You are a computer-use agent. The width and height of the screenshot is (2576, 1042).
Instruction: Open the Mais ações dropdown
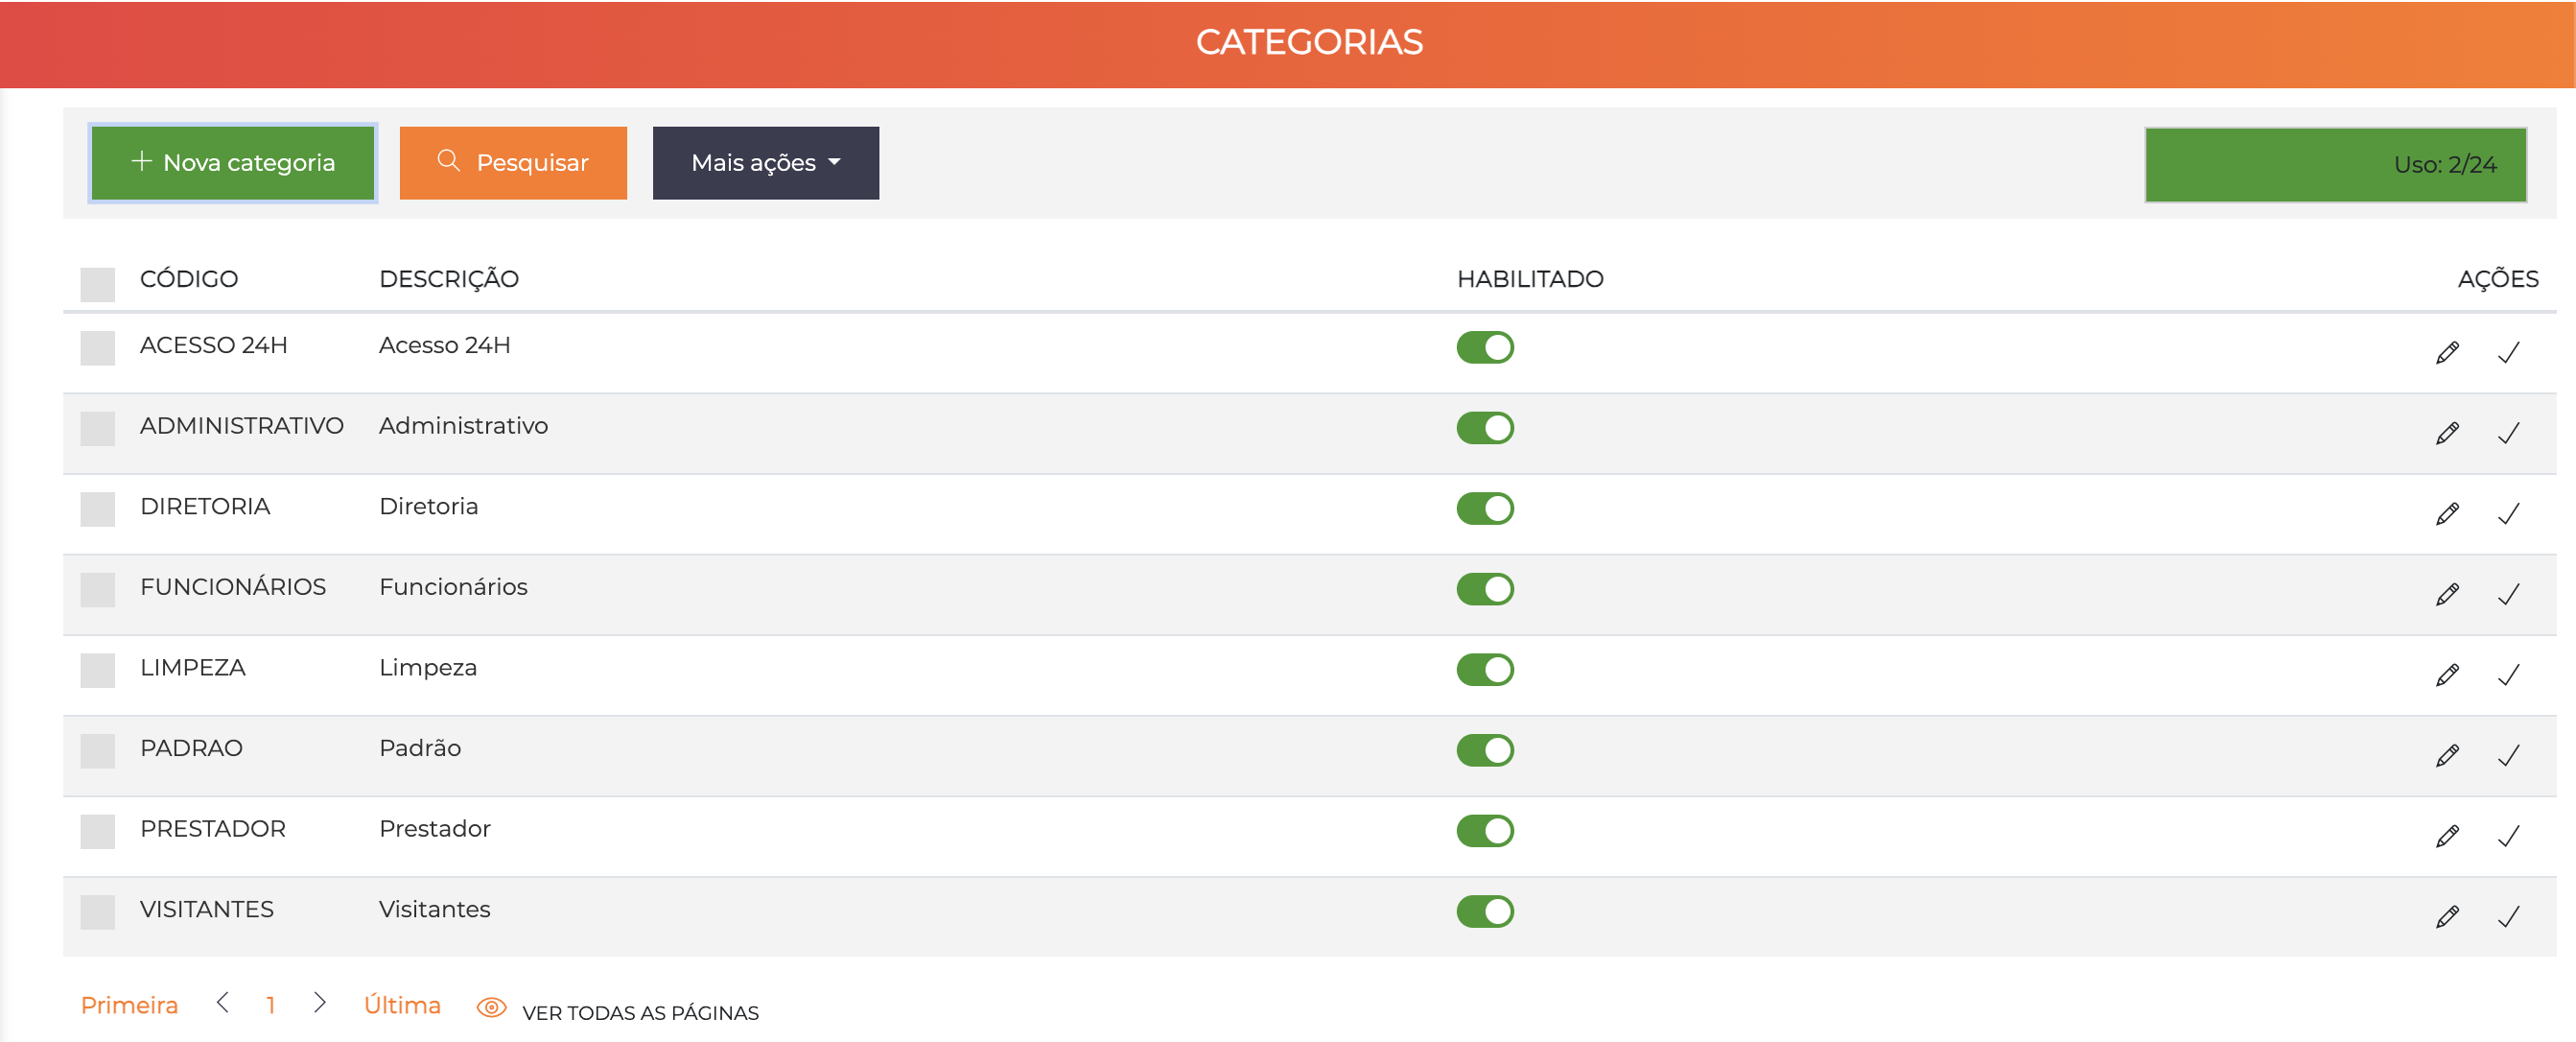765,162
